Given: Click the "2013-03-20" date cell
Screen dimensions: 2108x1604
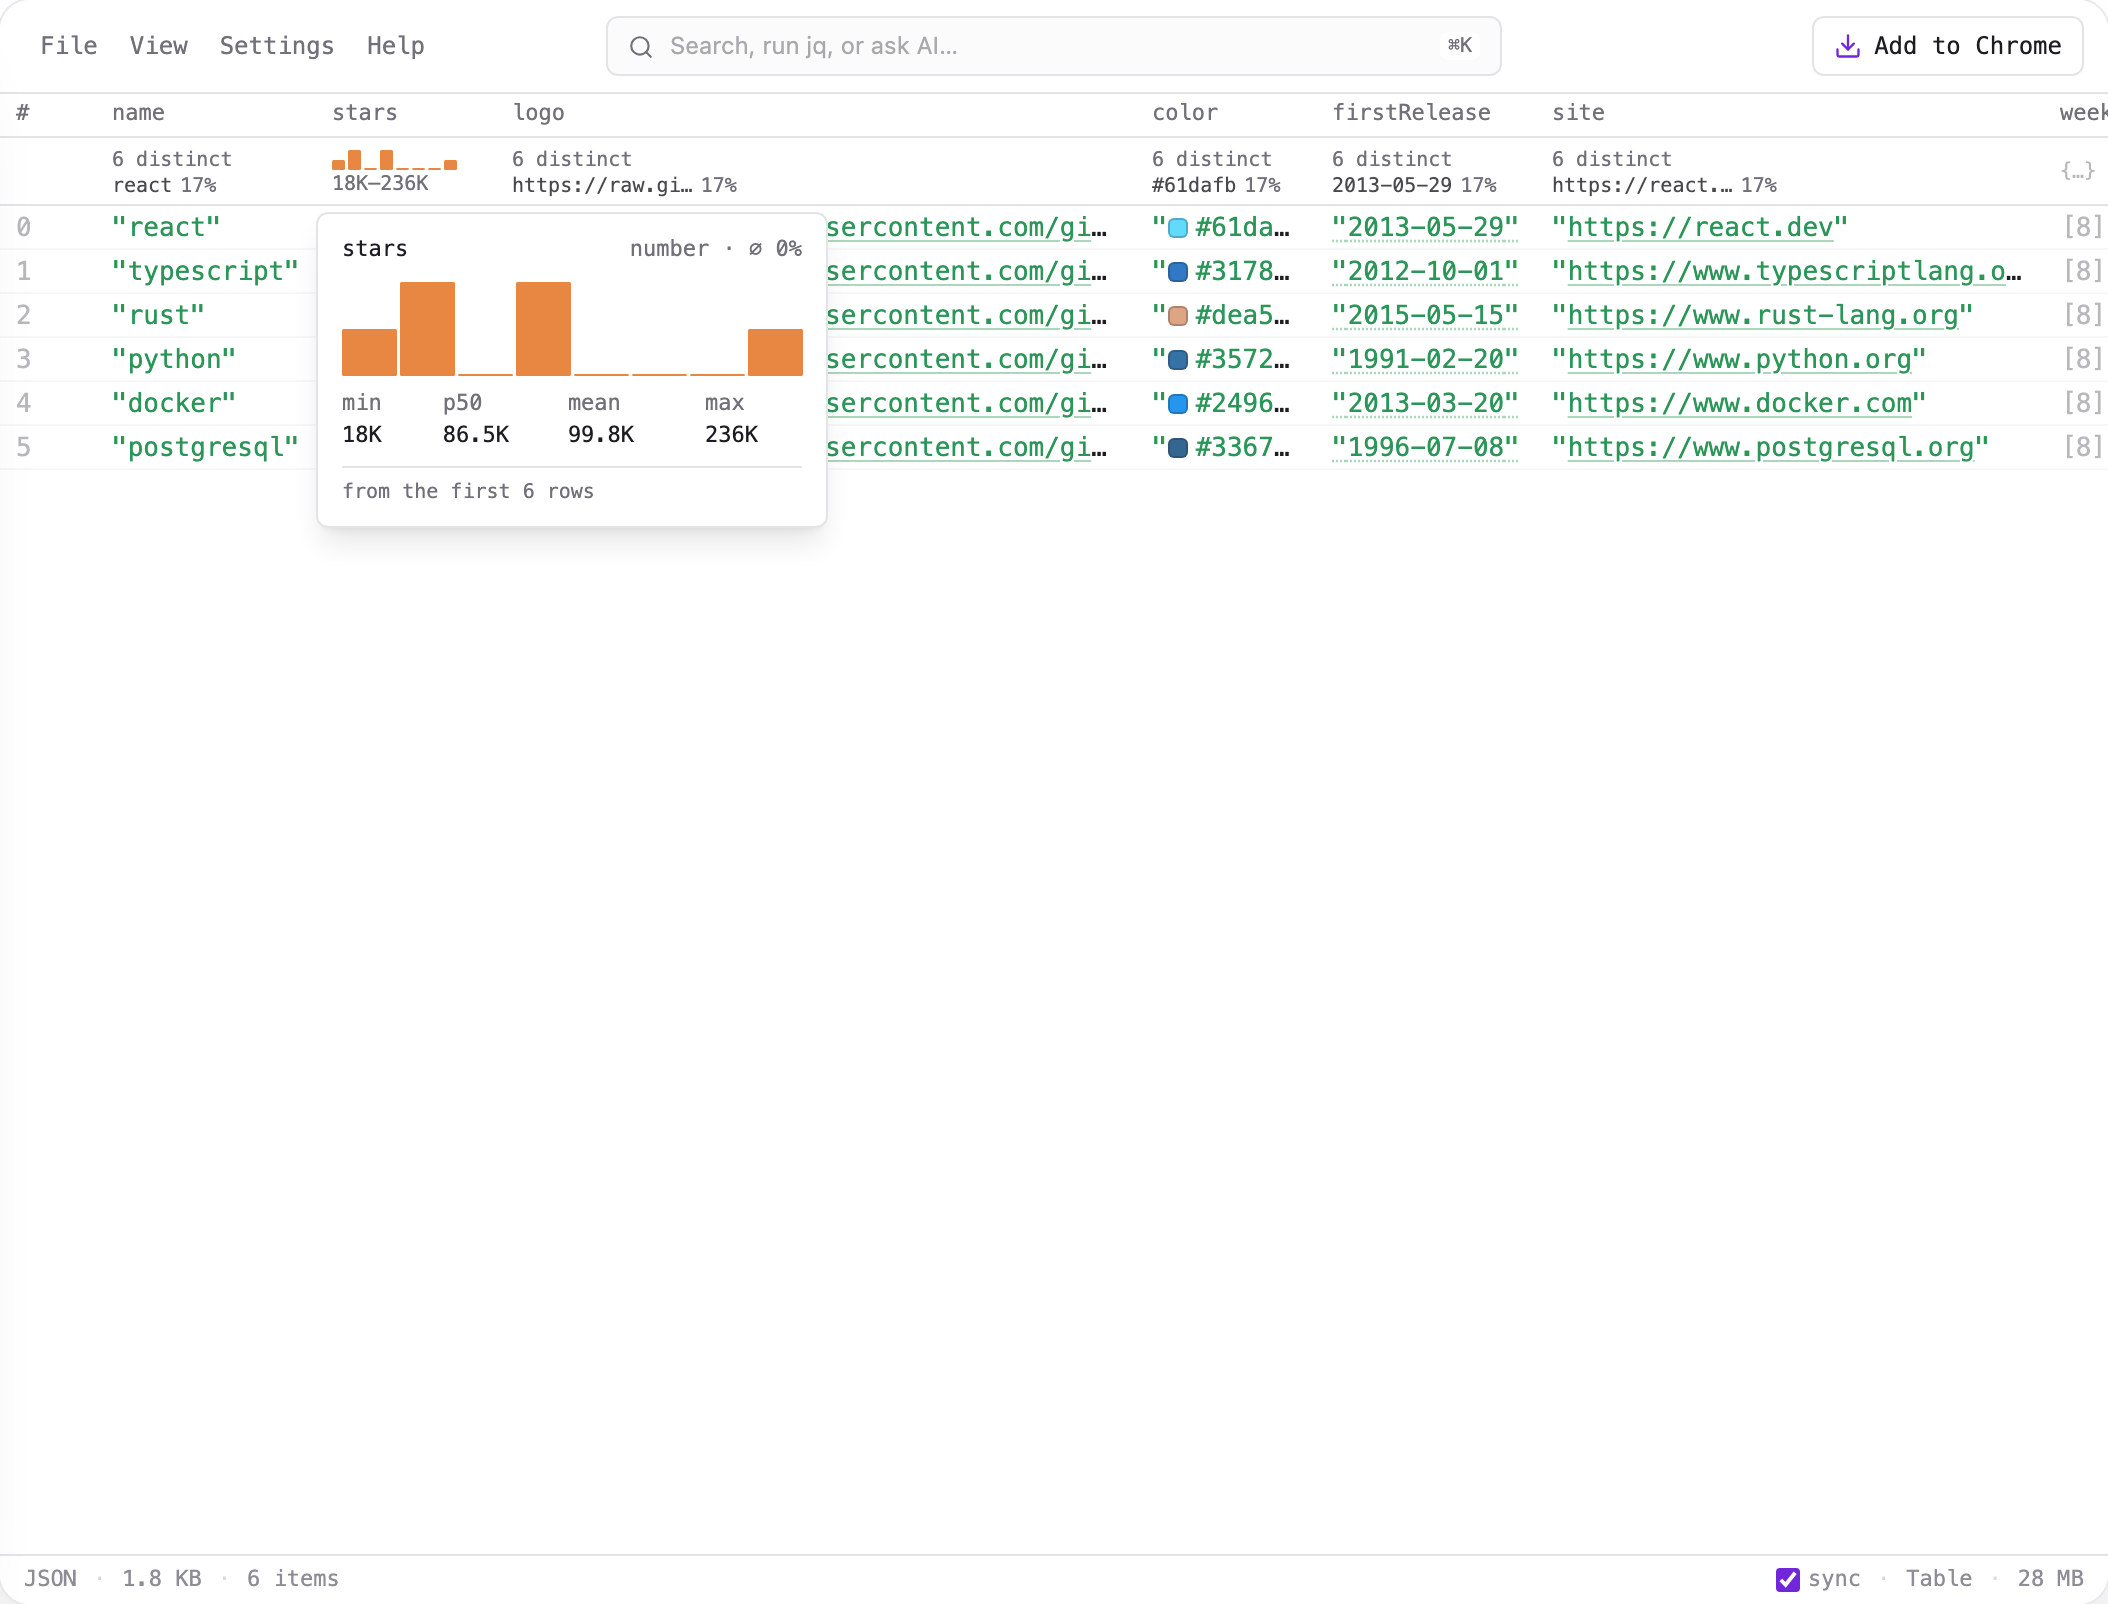Looking at the screenshot, I should pos(1425,404).
